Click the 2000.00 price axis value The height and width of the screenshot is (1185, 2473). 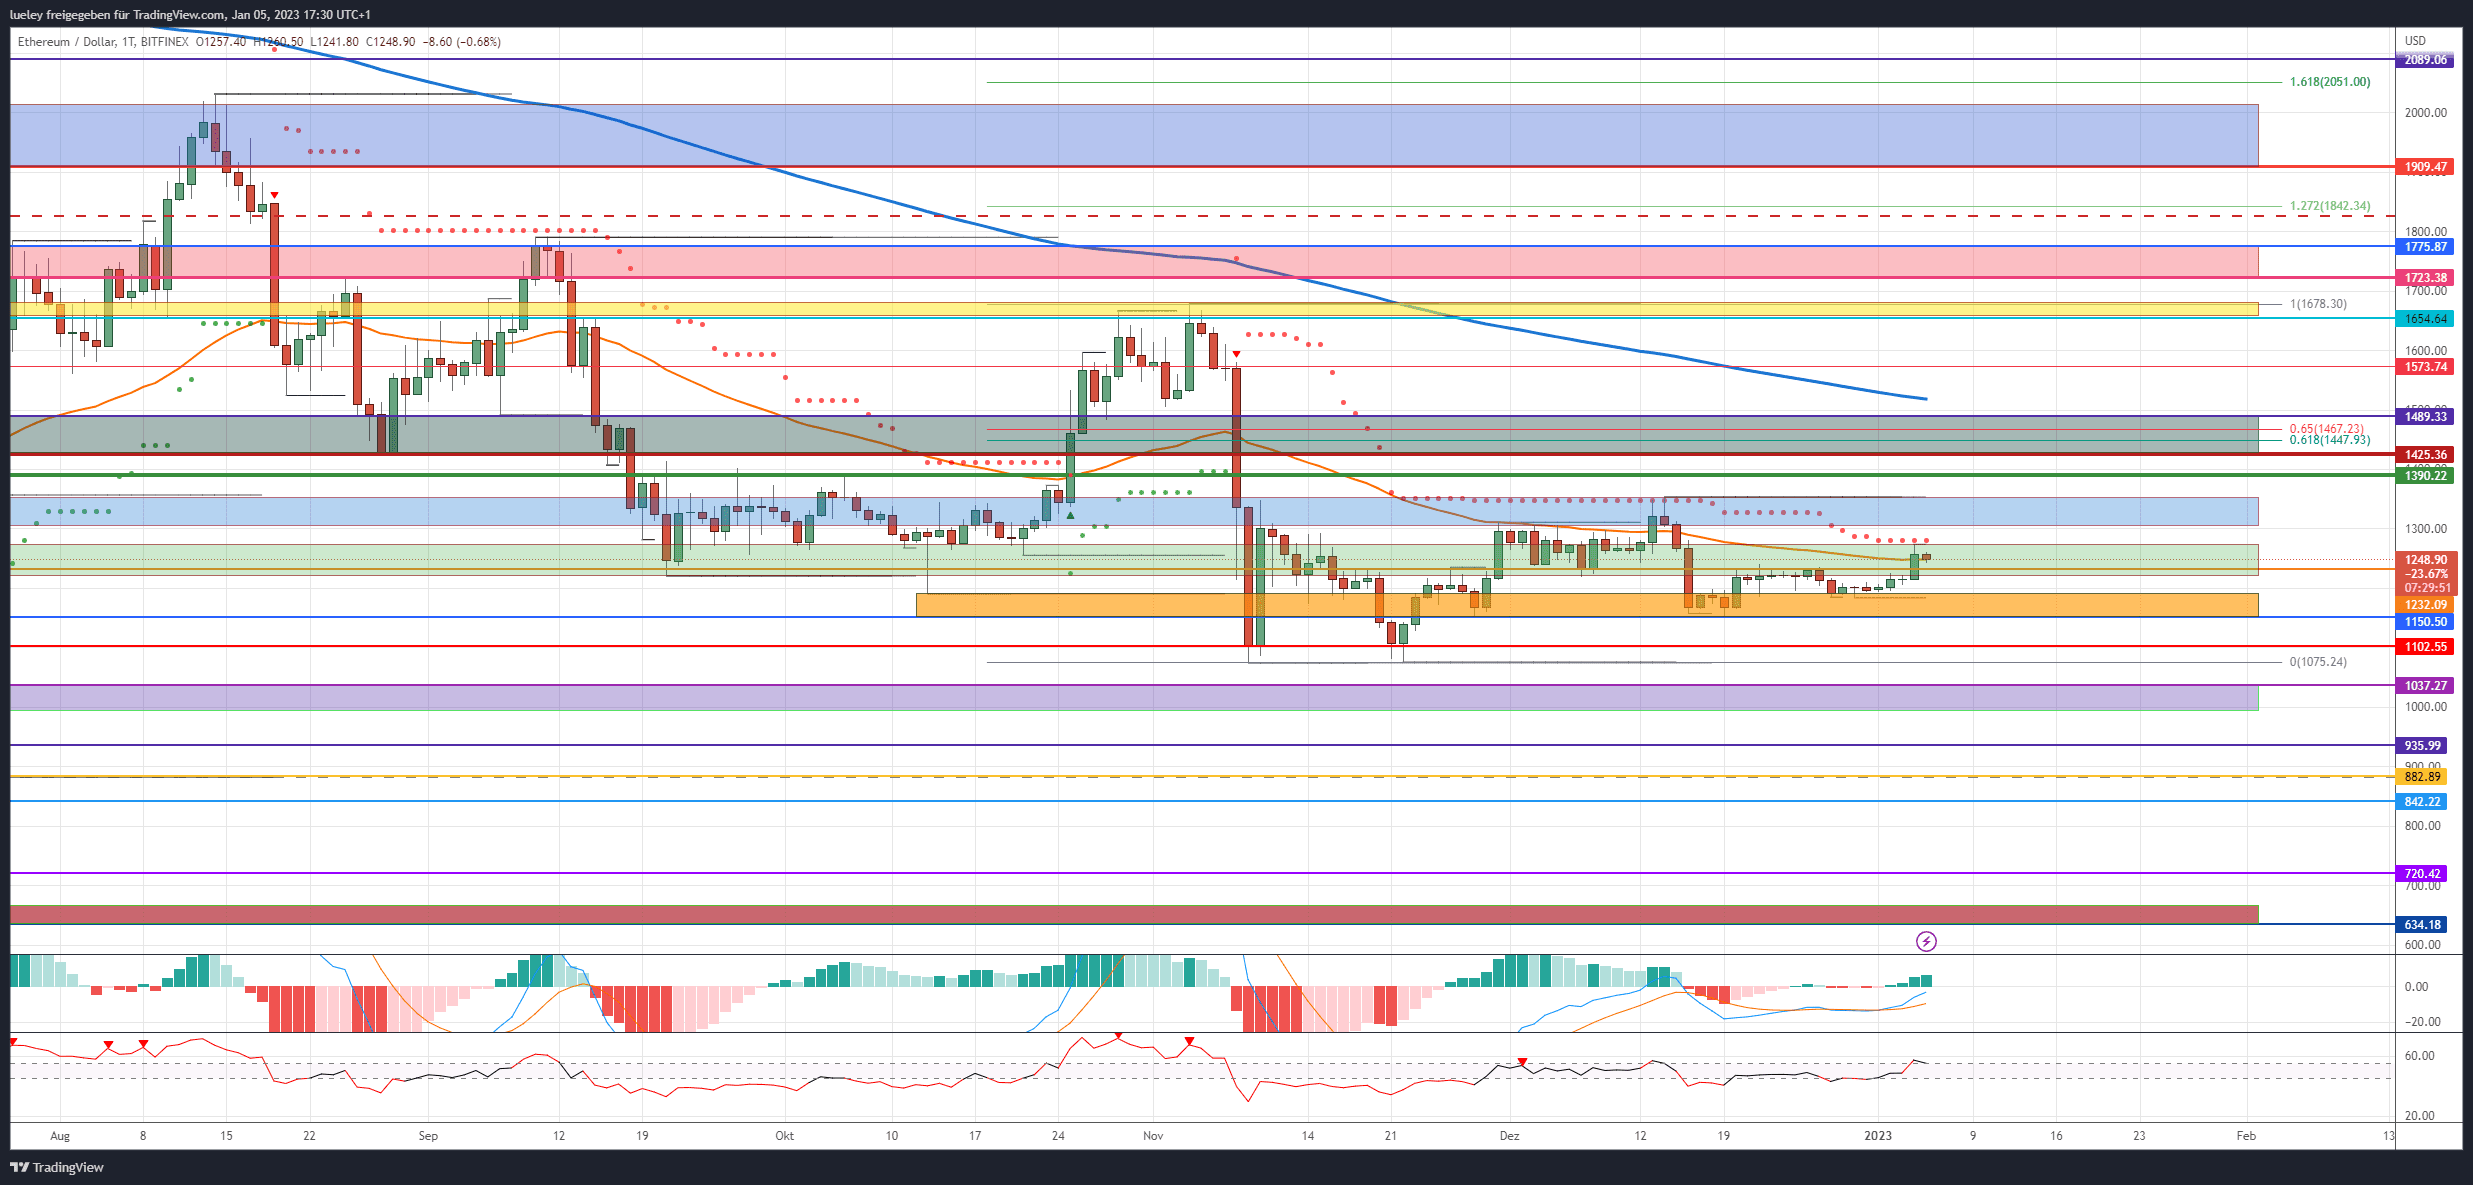pyautogui.click(x=2426, y=113)
